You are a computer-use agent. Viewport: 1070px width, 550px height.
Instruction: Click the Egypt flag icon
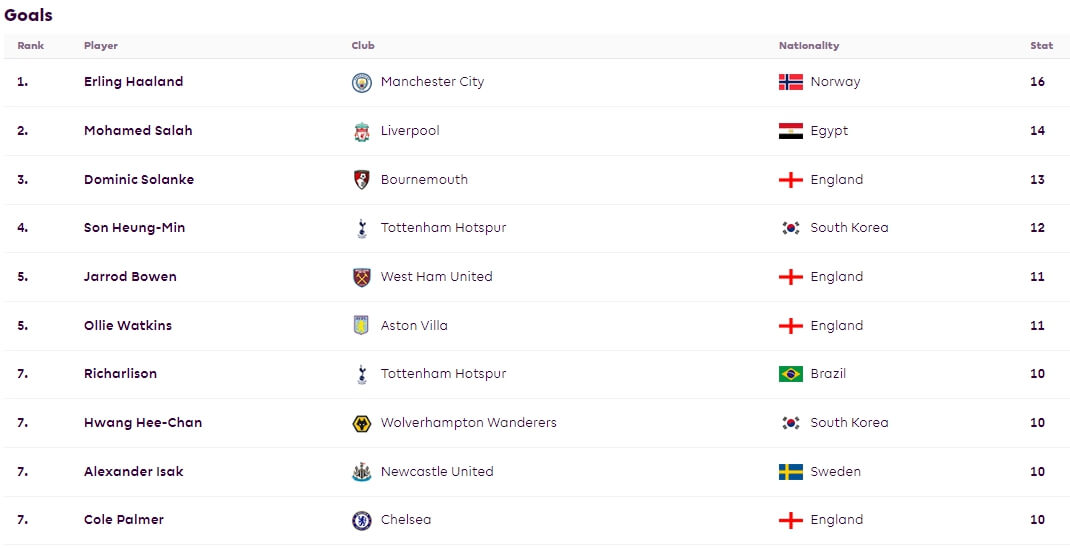pos(791,131)
